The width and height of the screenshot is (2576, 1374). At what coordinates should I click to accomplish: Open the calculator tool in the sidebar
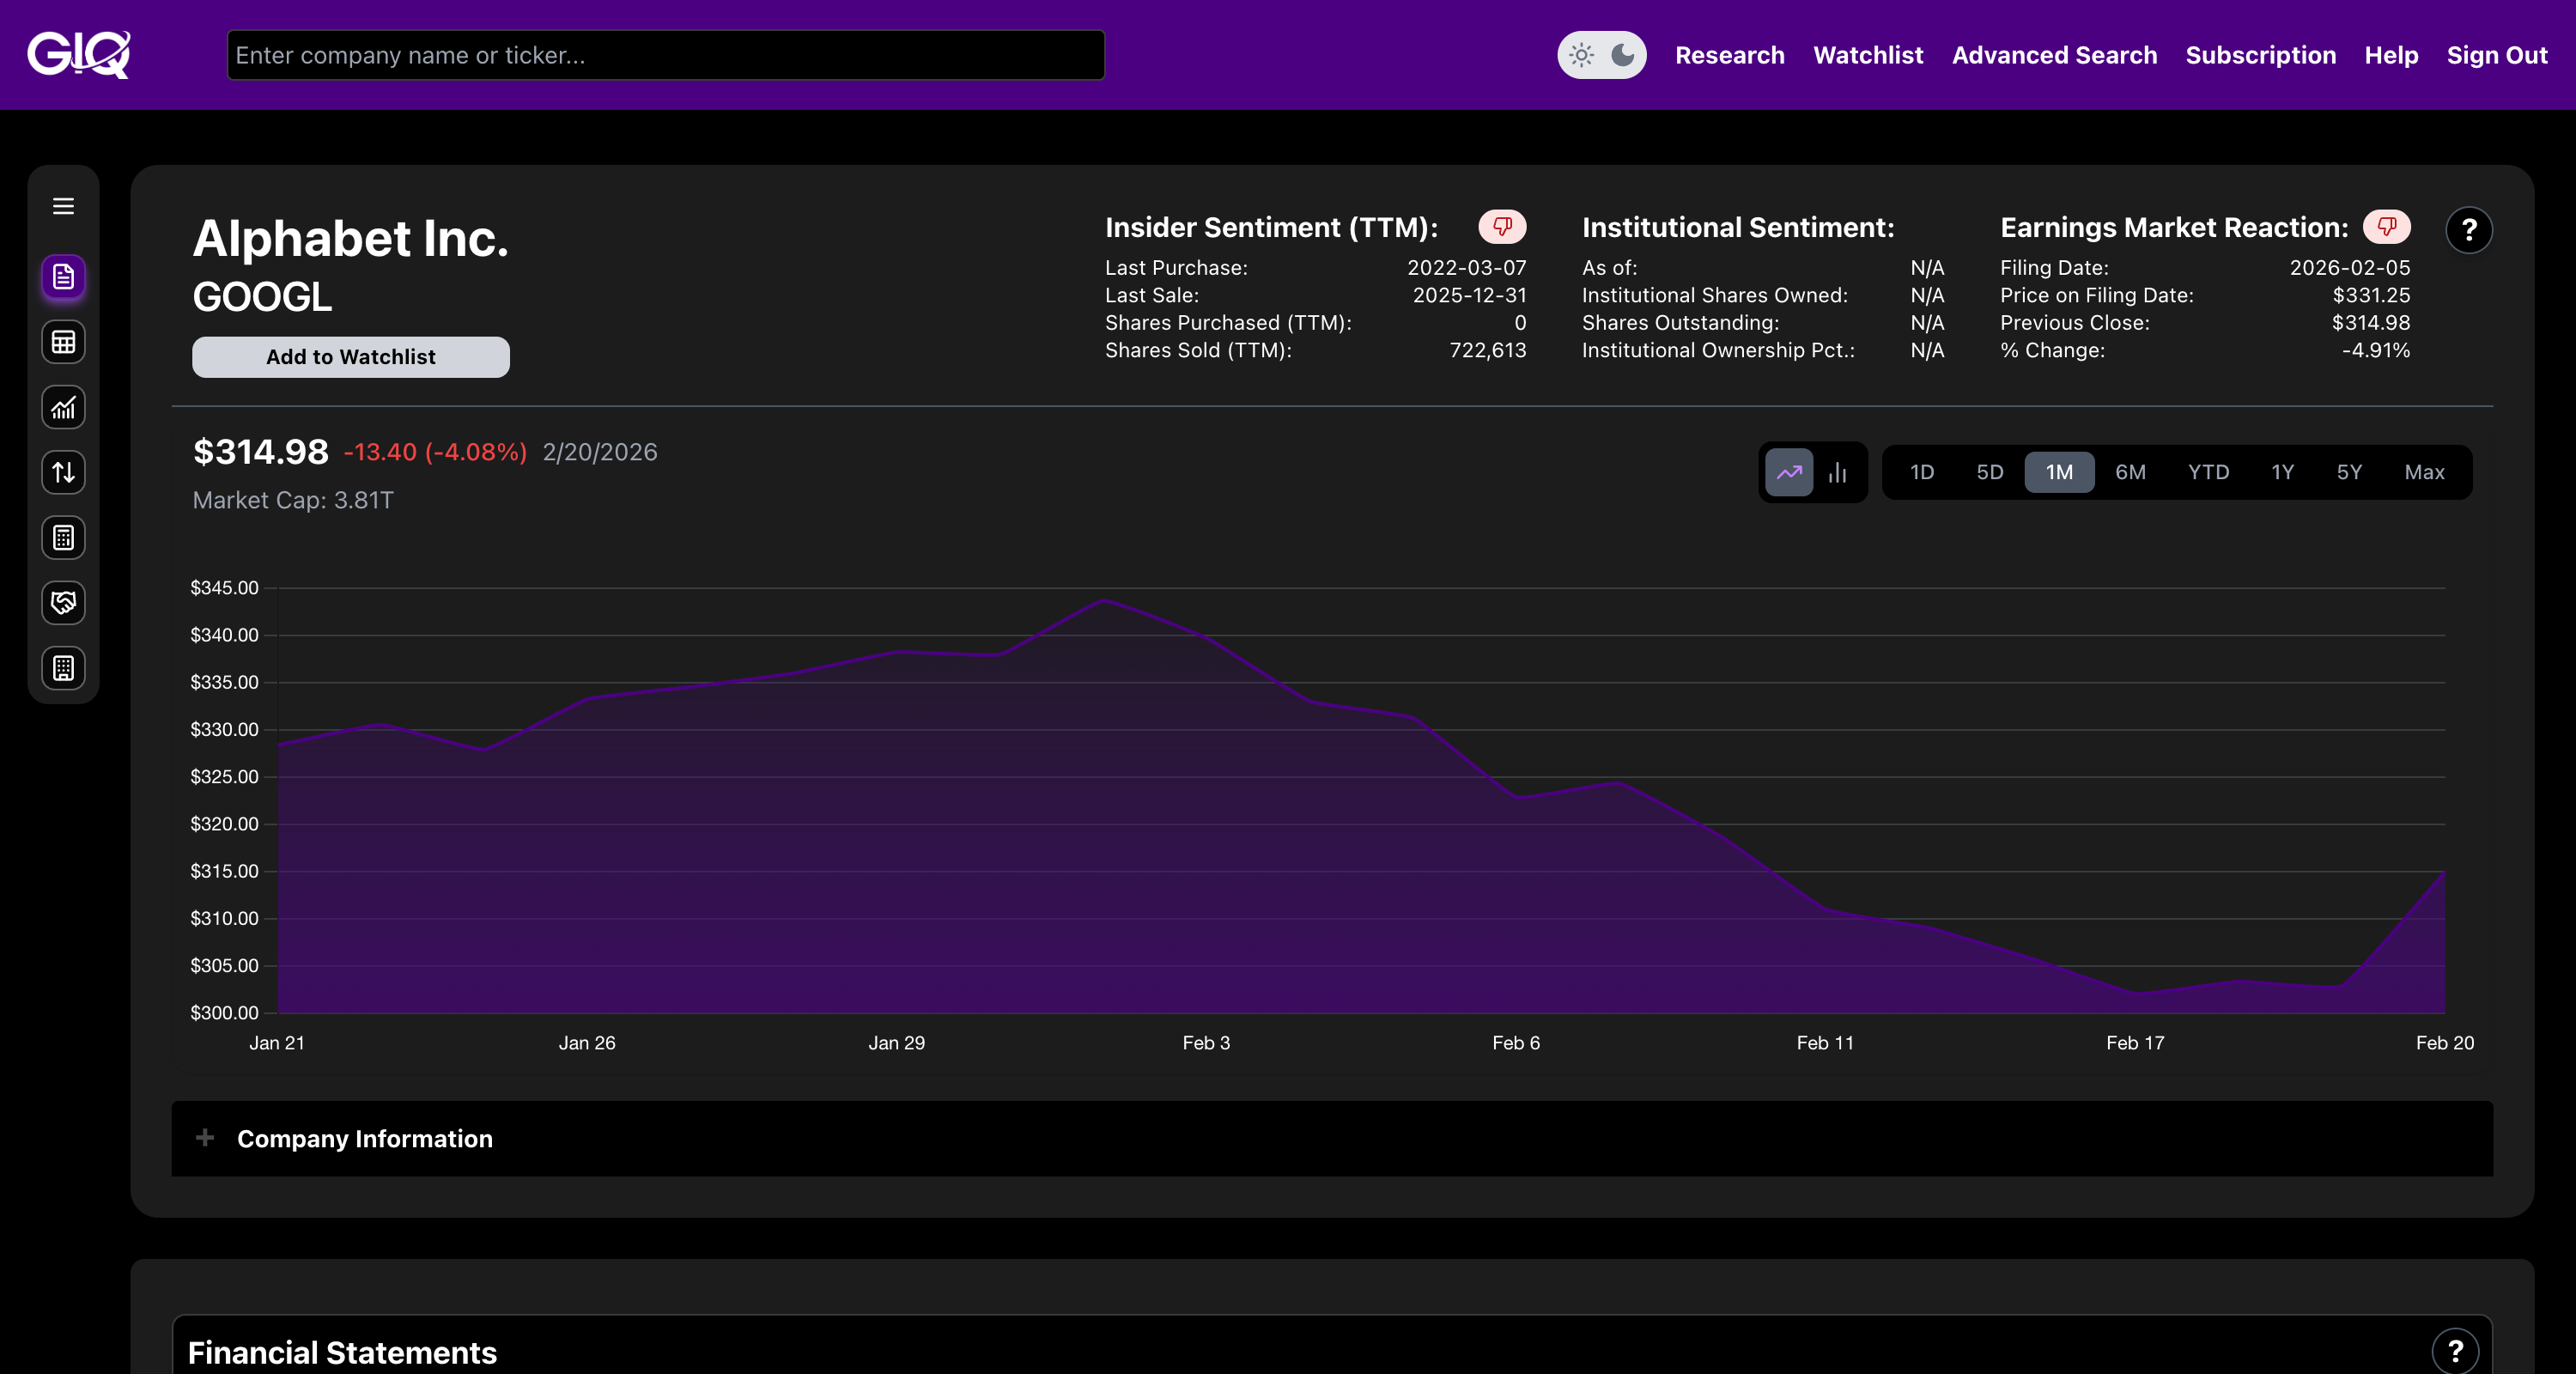click(x=63, y=538)
